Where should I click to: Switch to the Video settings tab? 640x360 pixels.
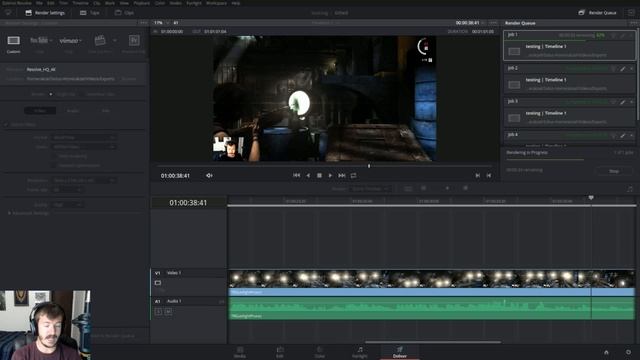tap(40, 111)
